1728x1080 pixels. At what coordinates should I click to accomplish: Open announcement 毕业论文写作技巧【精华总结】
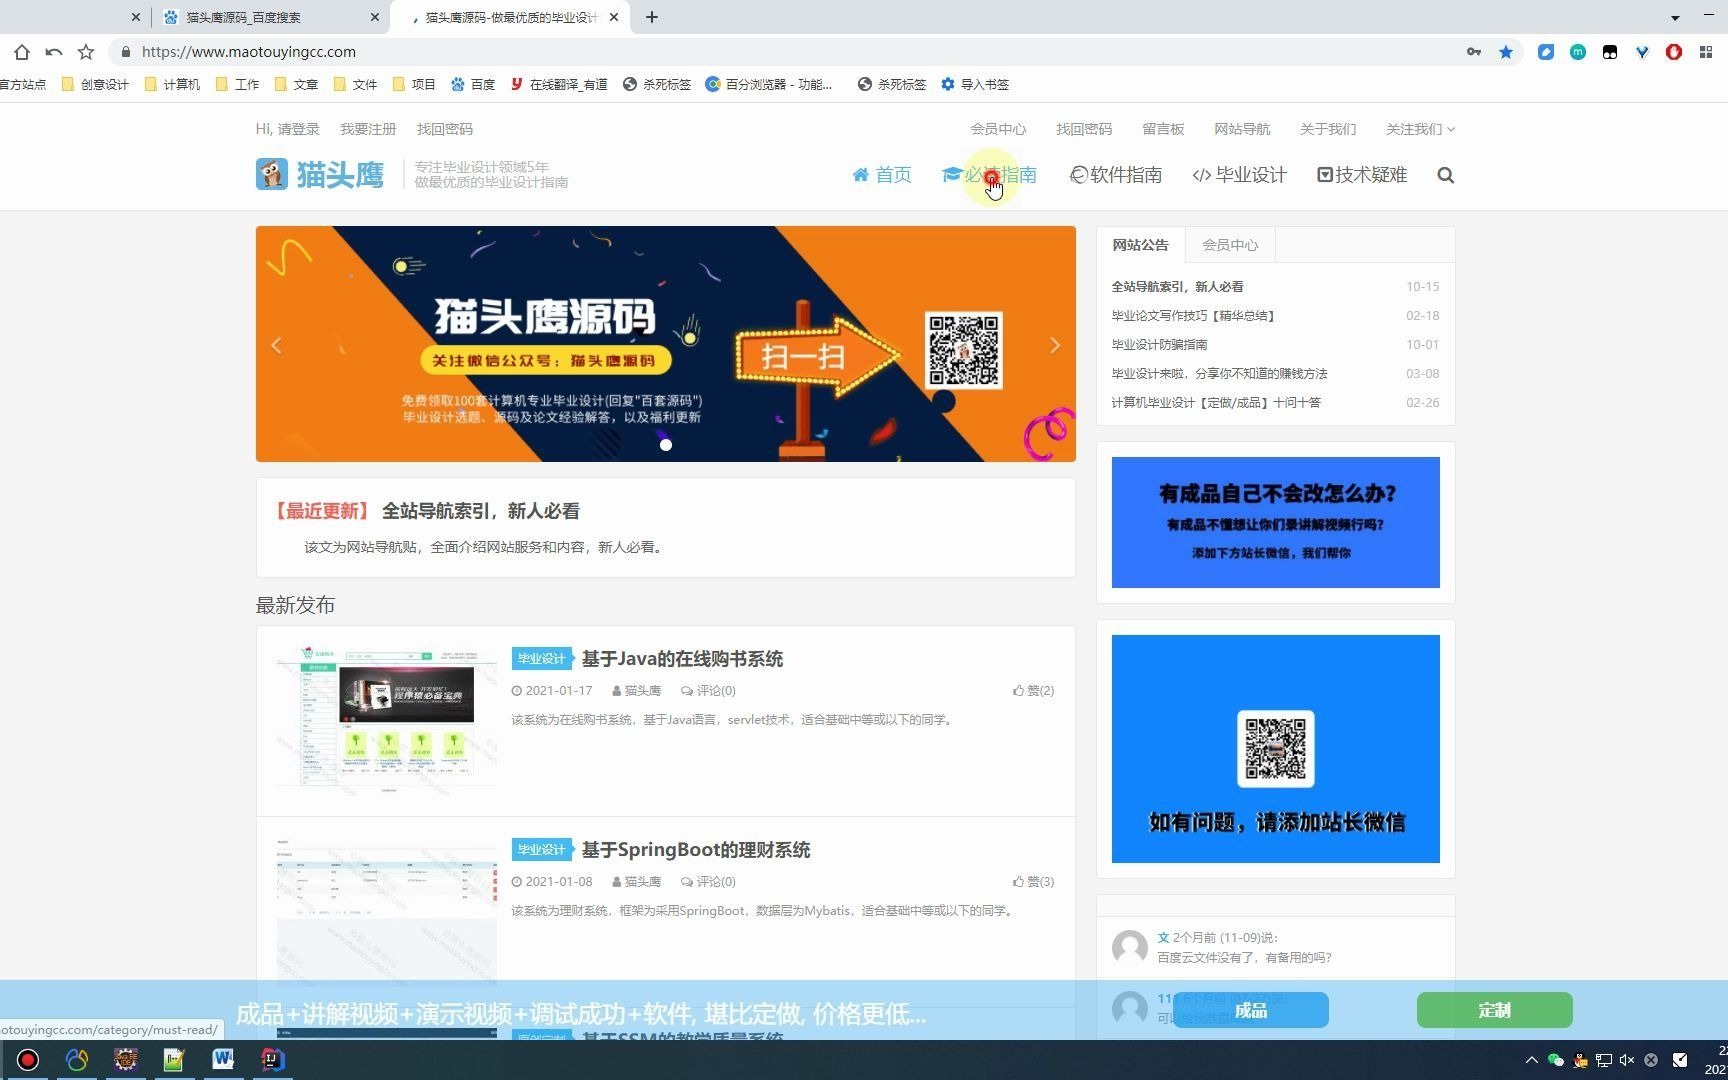pyautogui.click(x=1193, y=316)
